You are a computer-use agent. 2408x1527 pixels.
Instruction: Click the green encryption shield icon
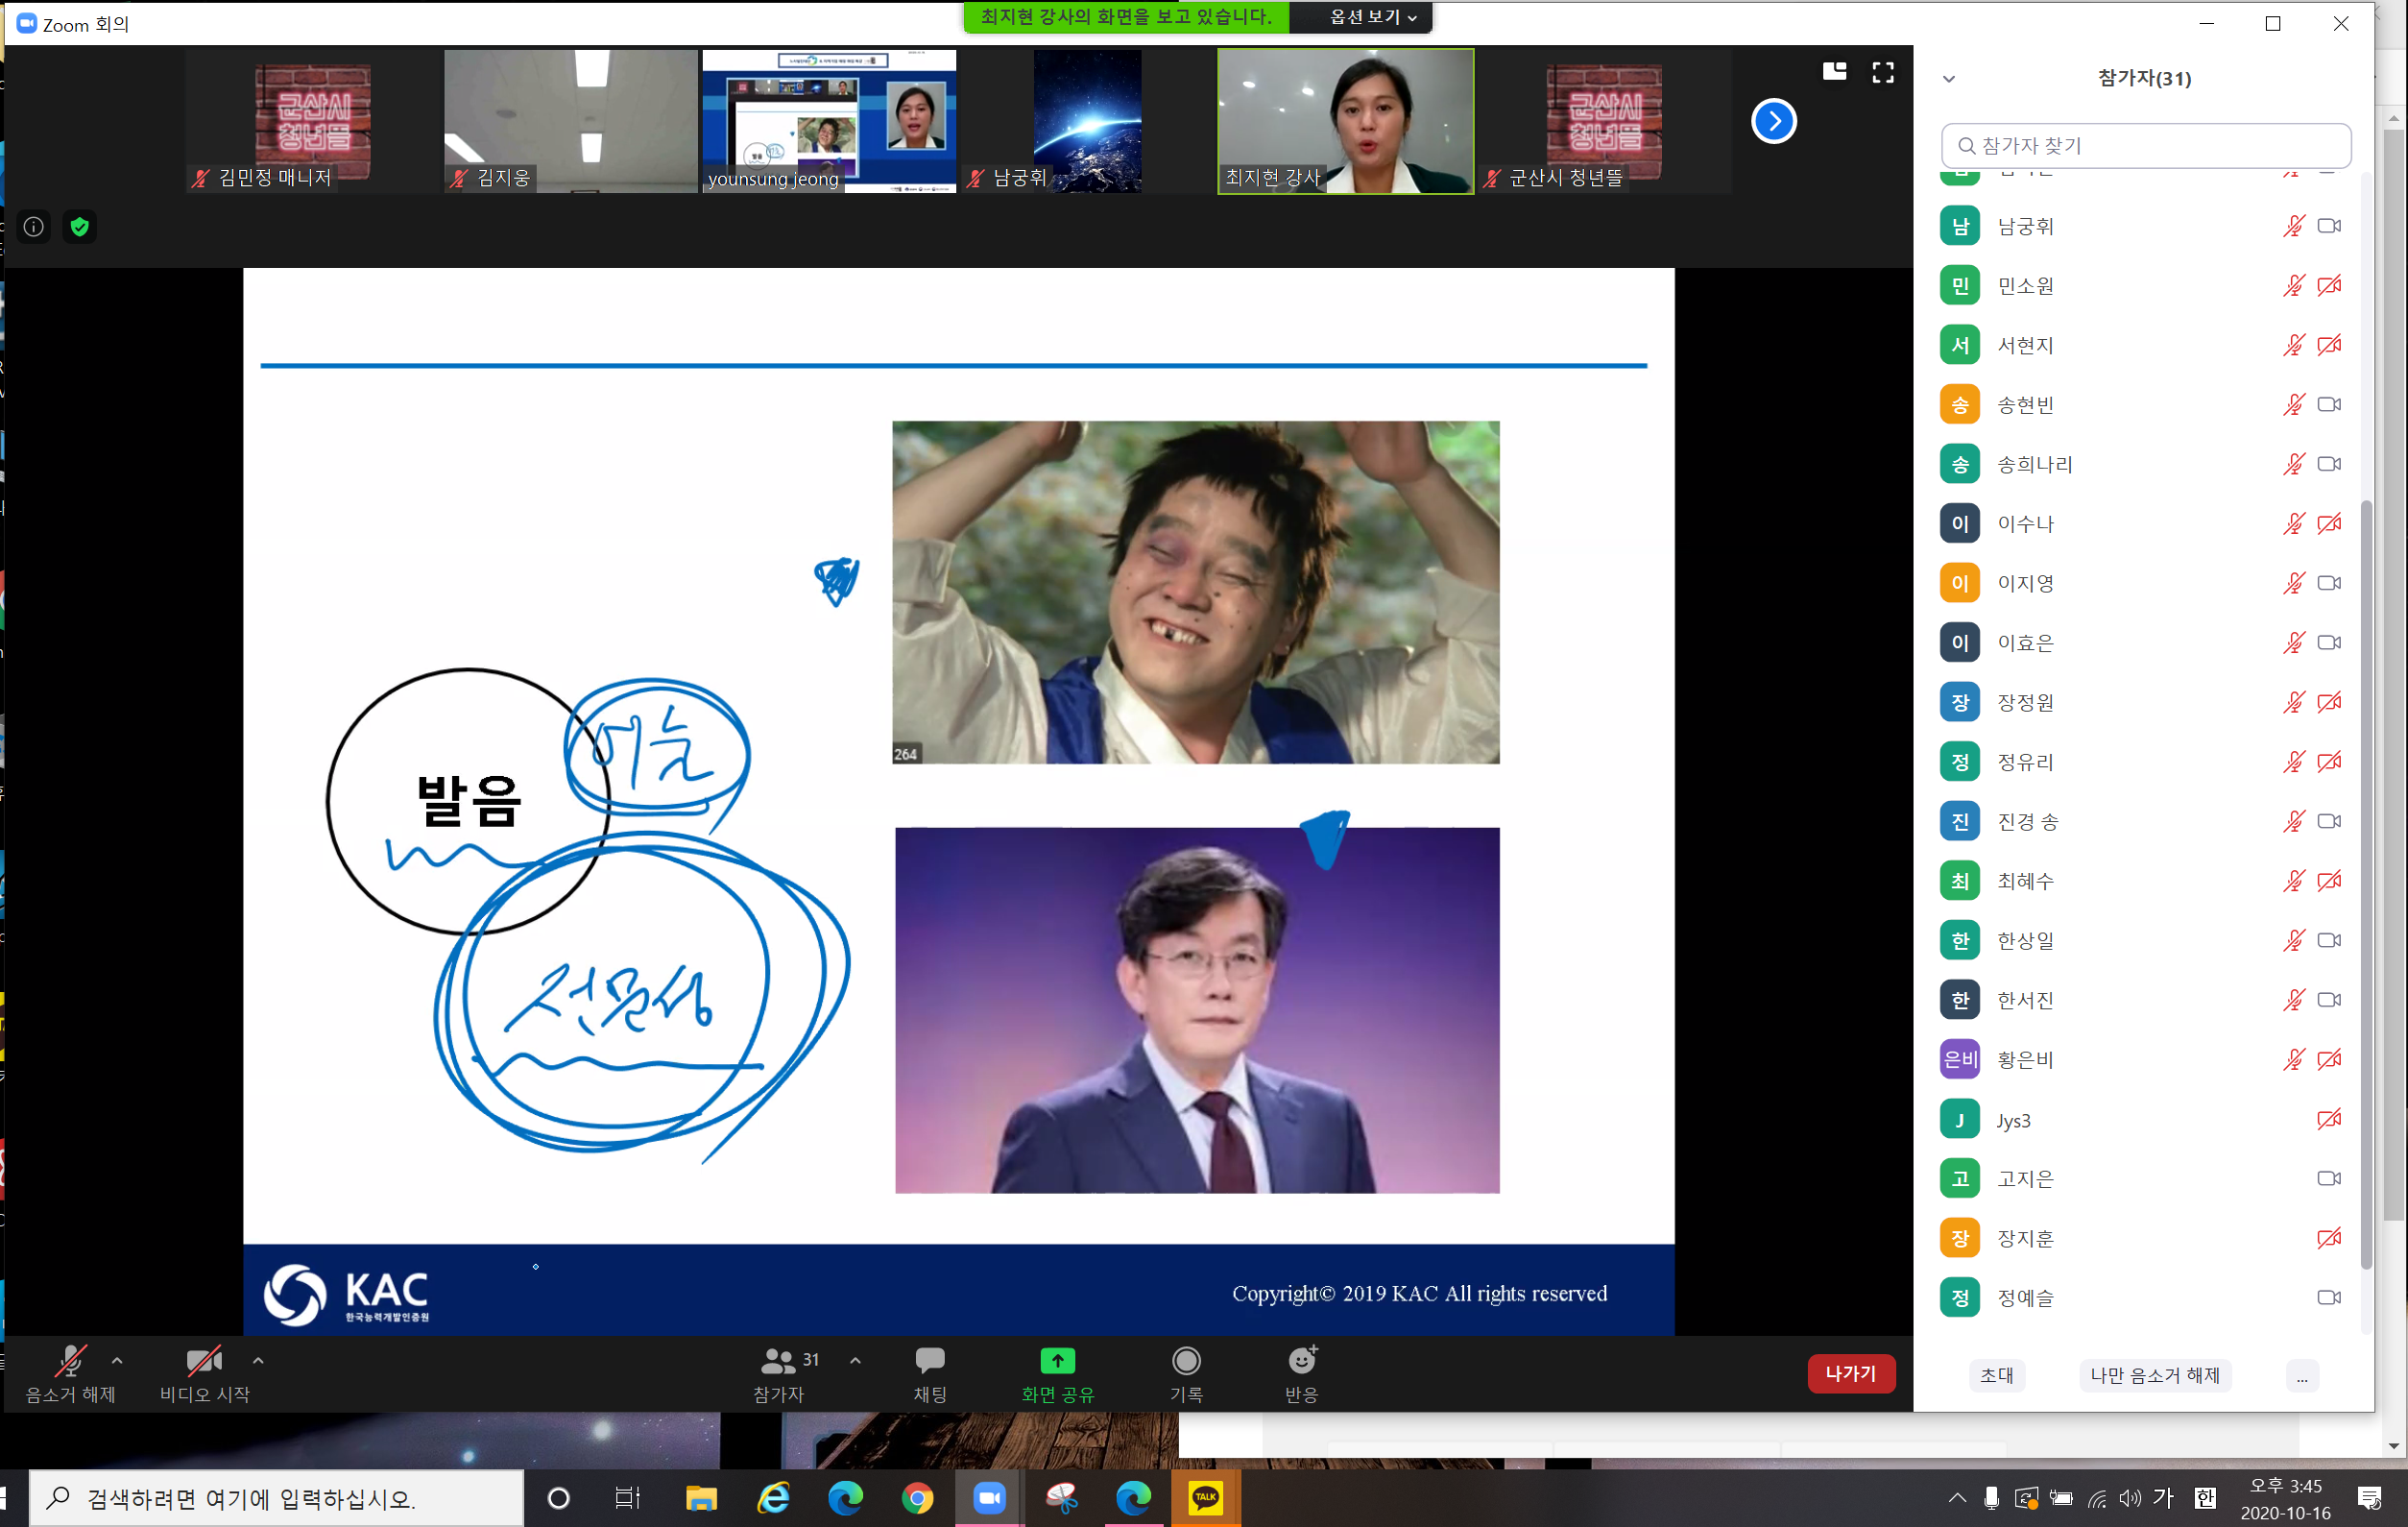click(x=80, y=228)
